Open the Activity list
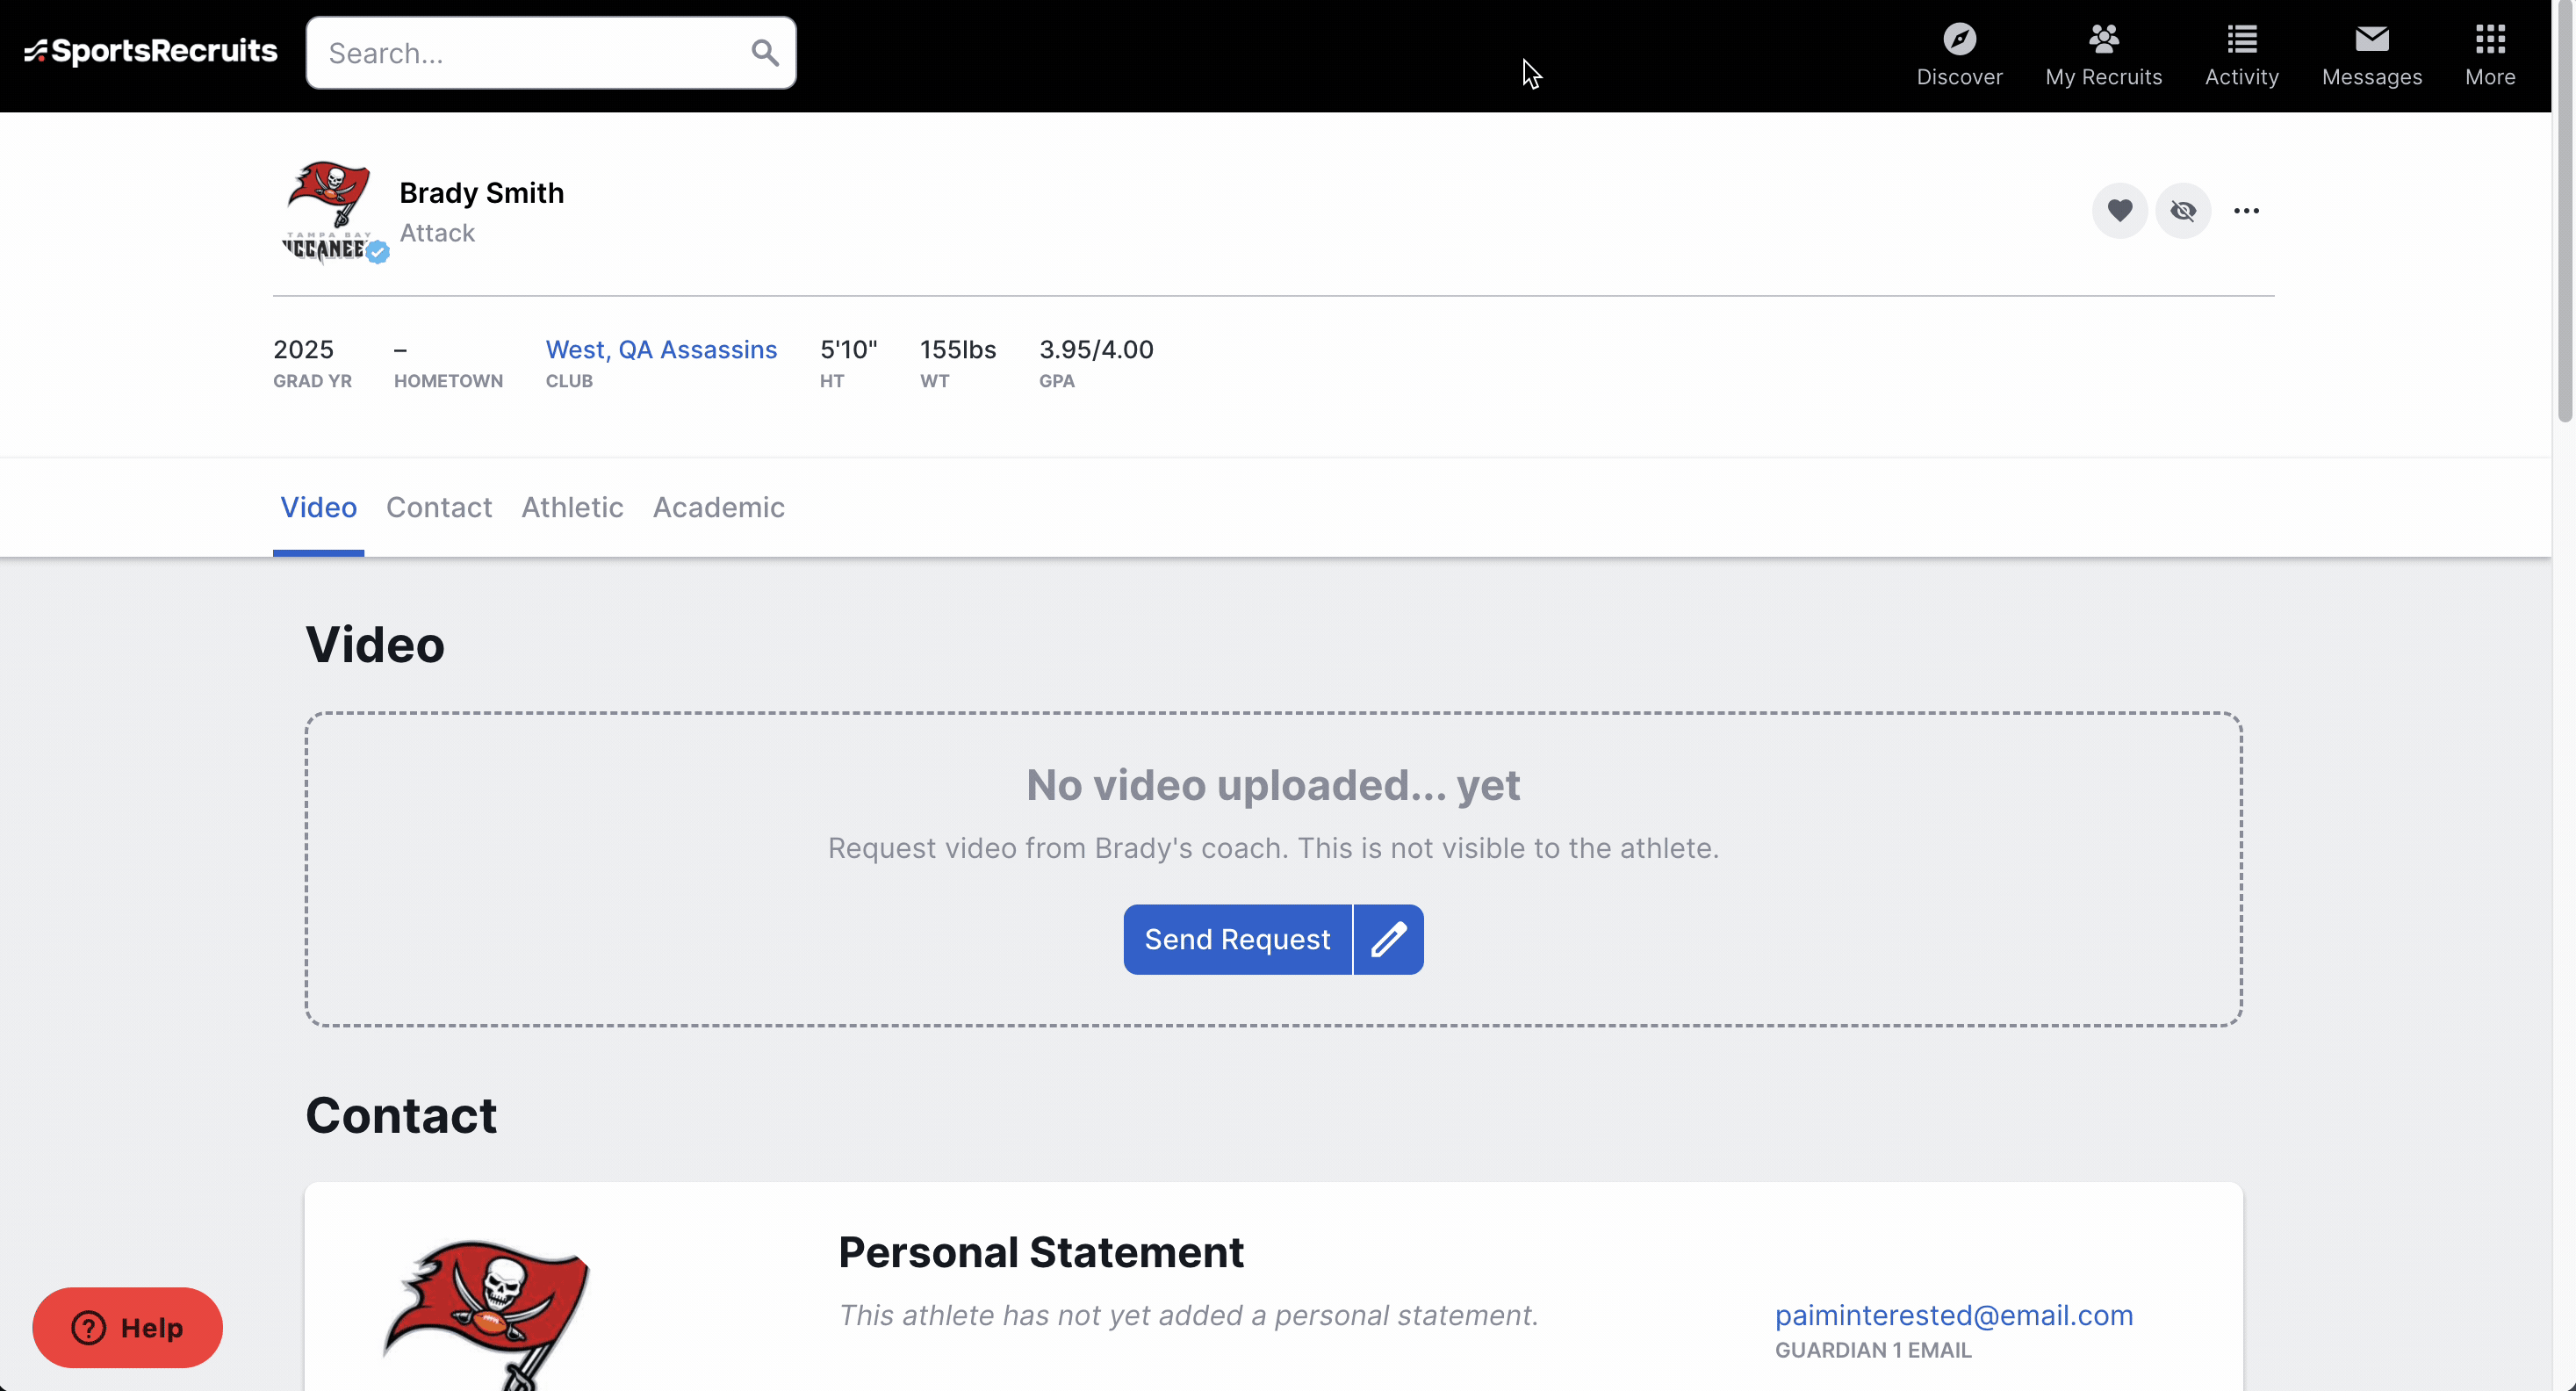The image size is (2576, 1391). click(x=2241, y=55)
